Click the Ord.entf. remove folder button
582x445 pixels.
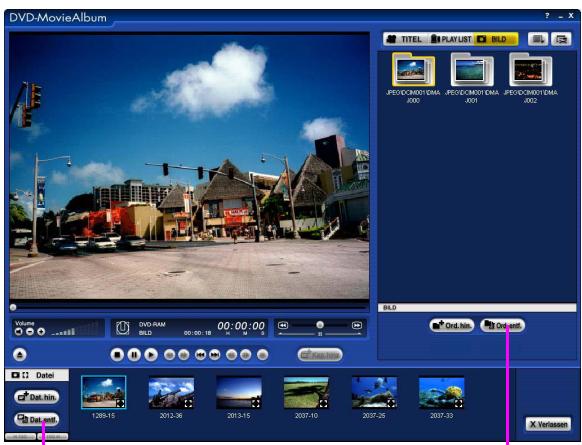tap(503, 325)
